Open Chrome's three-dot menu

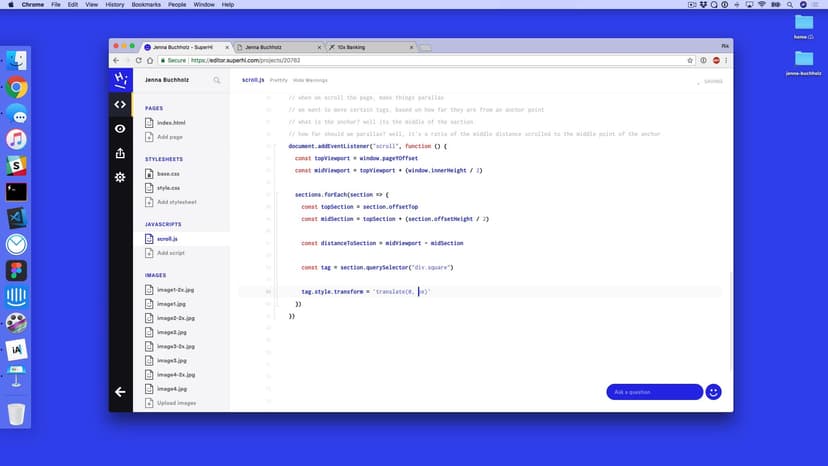(x=725, y=60)
